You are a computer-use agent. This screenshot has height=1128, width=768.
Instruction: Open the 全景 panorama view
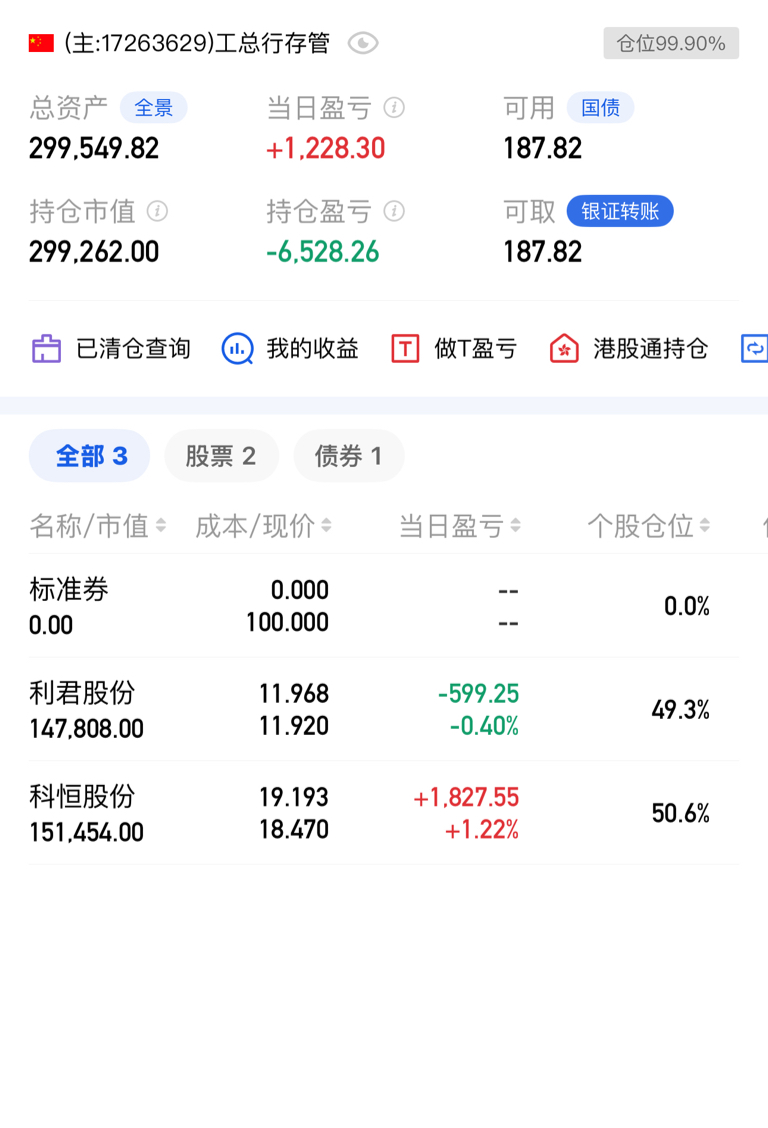pyautogui.click(x=153, y=108)
